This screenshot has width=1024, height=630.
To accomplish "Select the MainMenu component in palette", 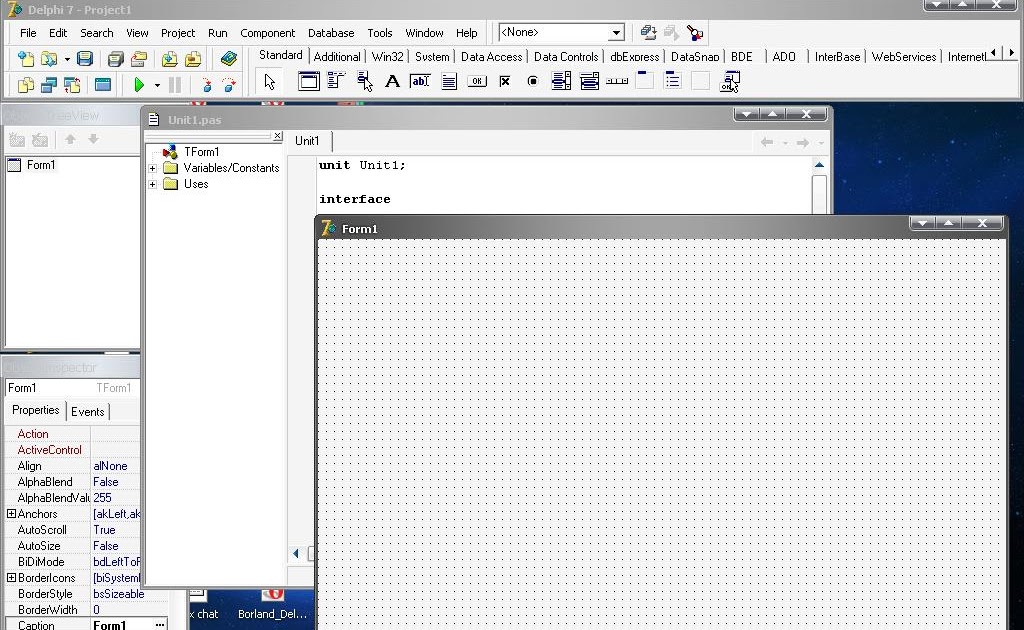I will 336,82.
